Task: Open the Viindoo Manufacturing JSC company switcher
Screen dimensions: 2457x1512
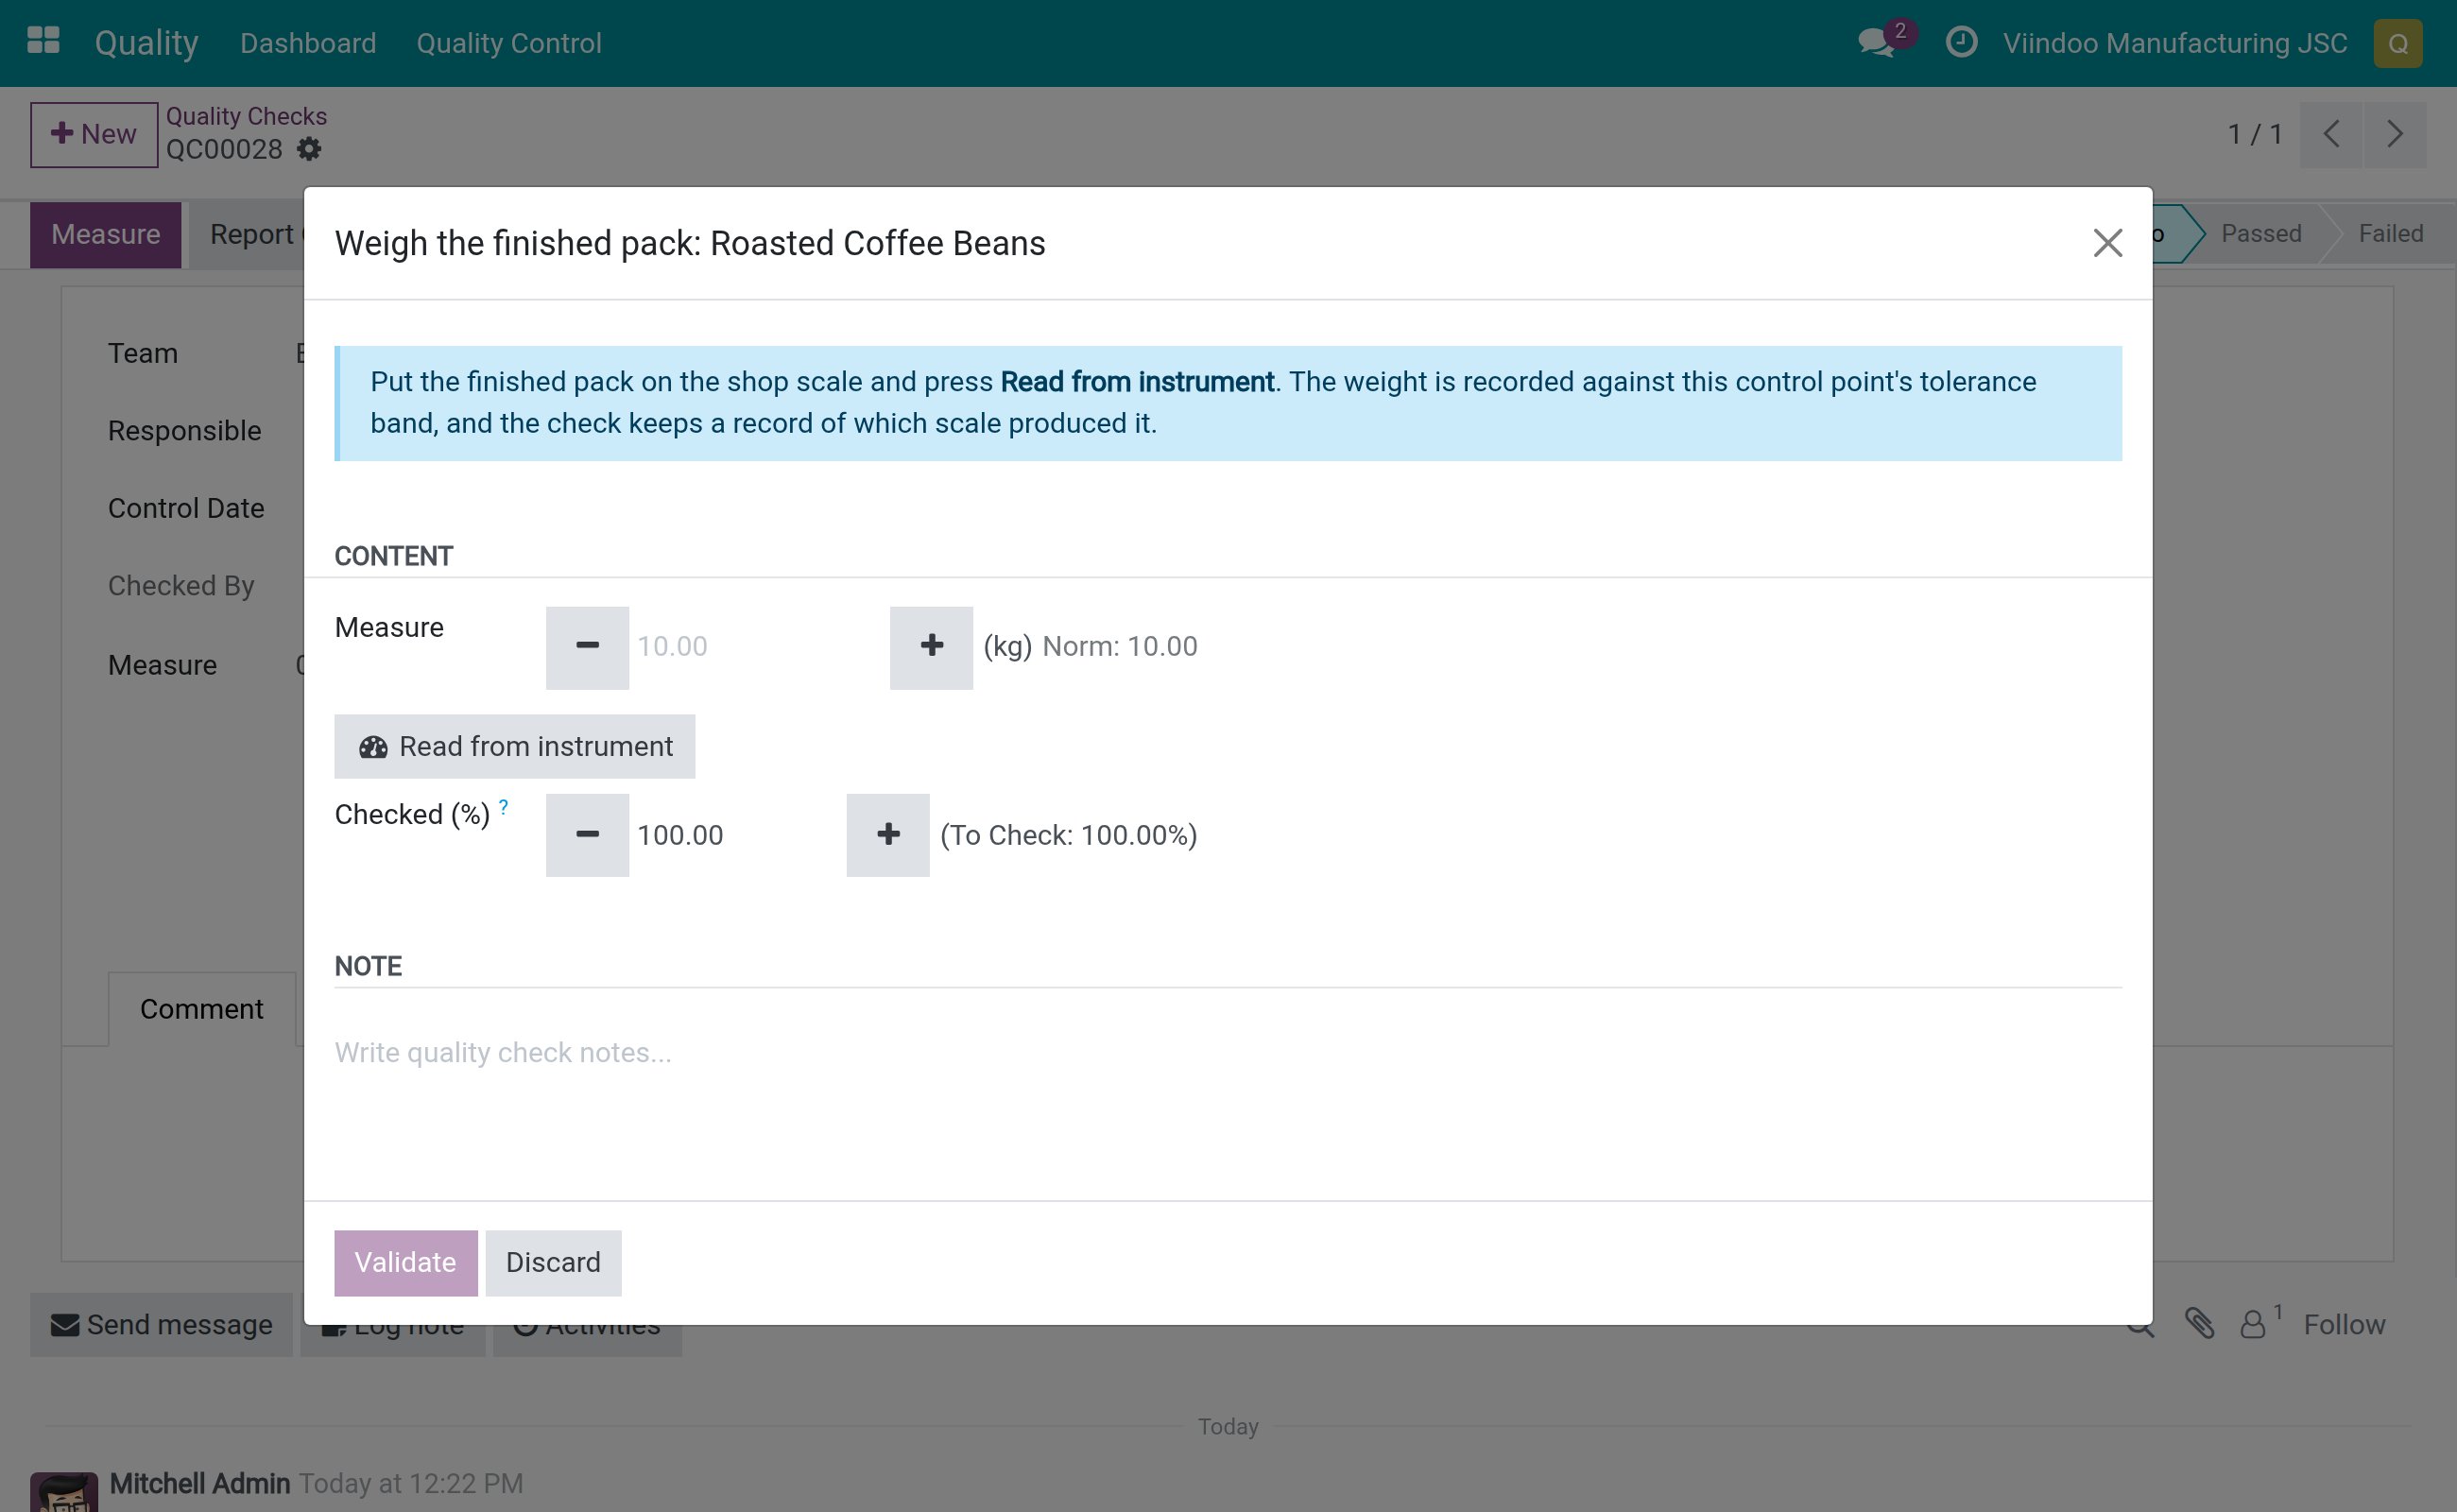Action: (x=2175, y=43)
